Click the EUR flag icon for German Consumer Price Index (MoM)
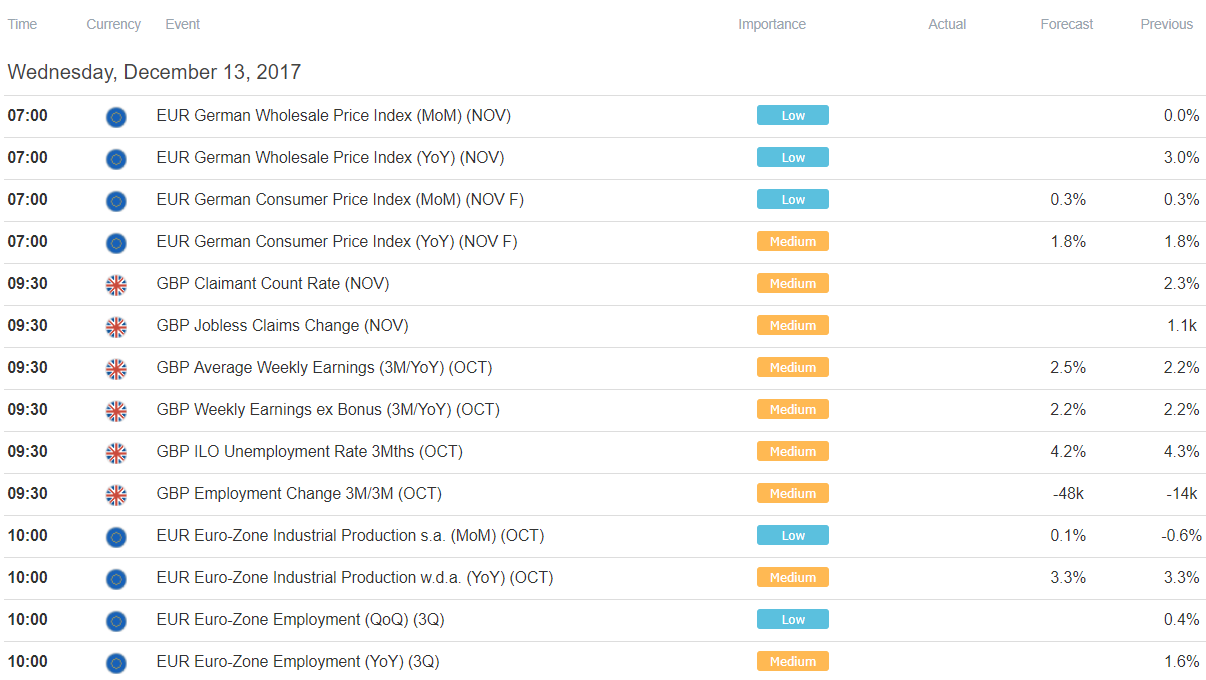 (116, 201)
